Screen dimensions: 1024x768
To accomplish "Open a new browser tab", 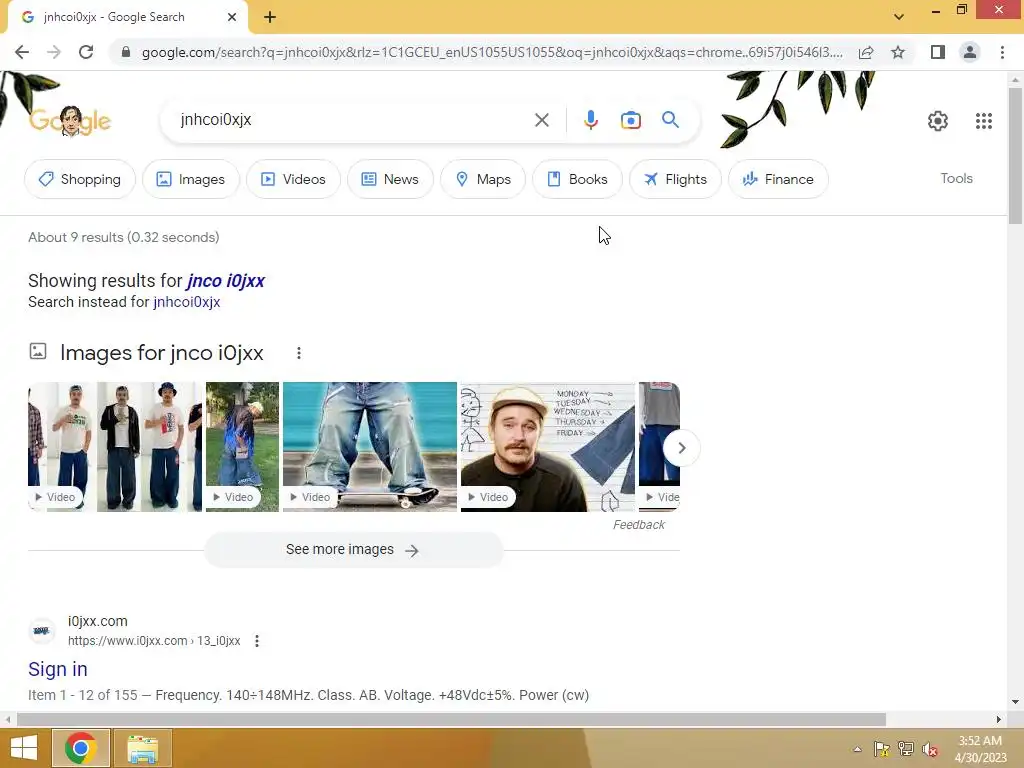I will pyautogui.click(x=270, y=17).
